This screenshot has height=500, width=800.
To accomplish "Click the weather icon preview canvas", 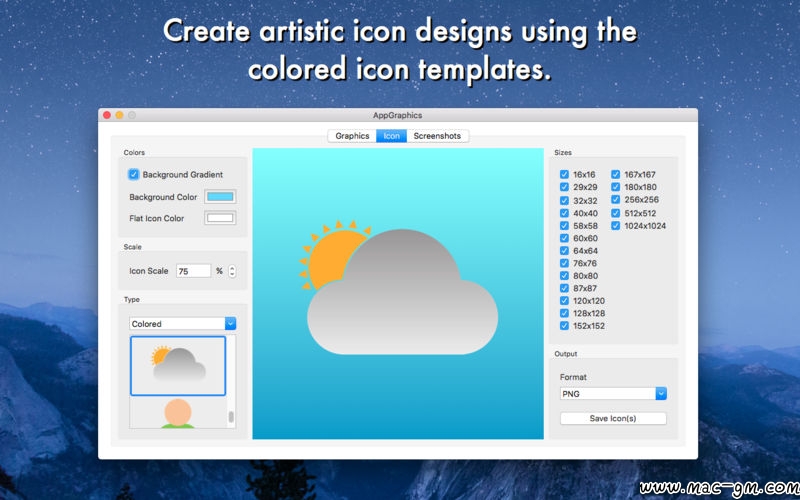I will tap(398, 293).
